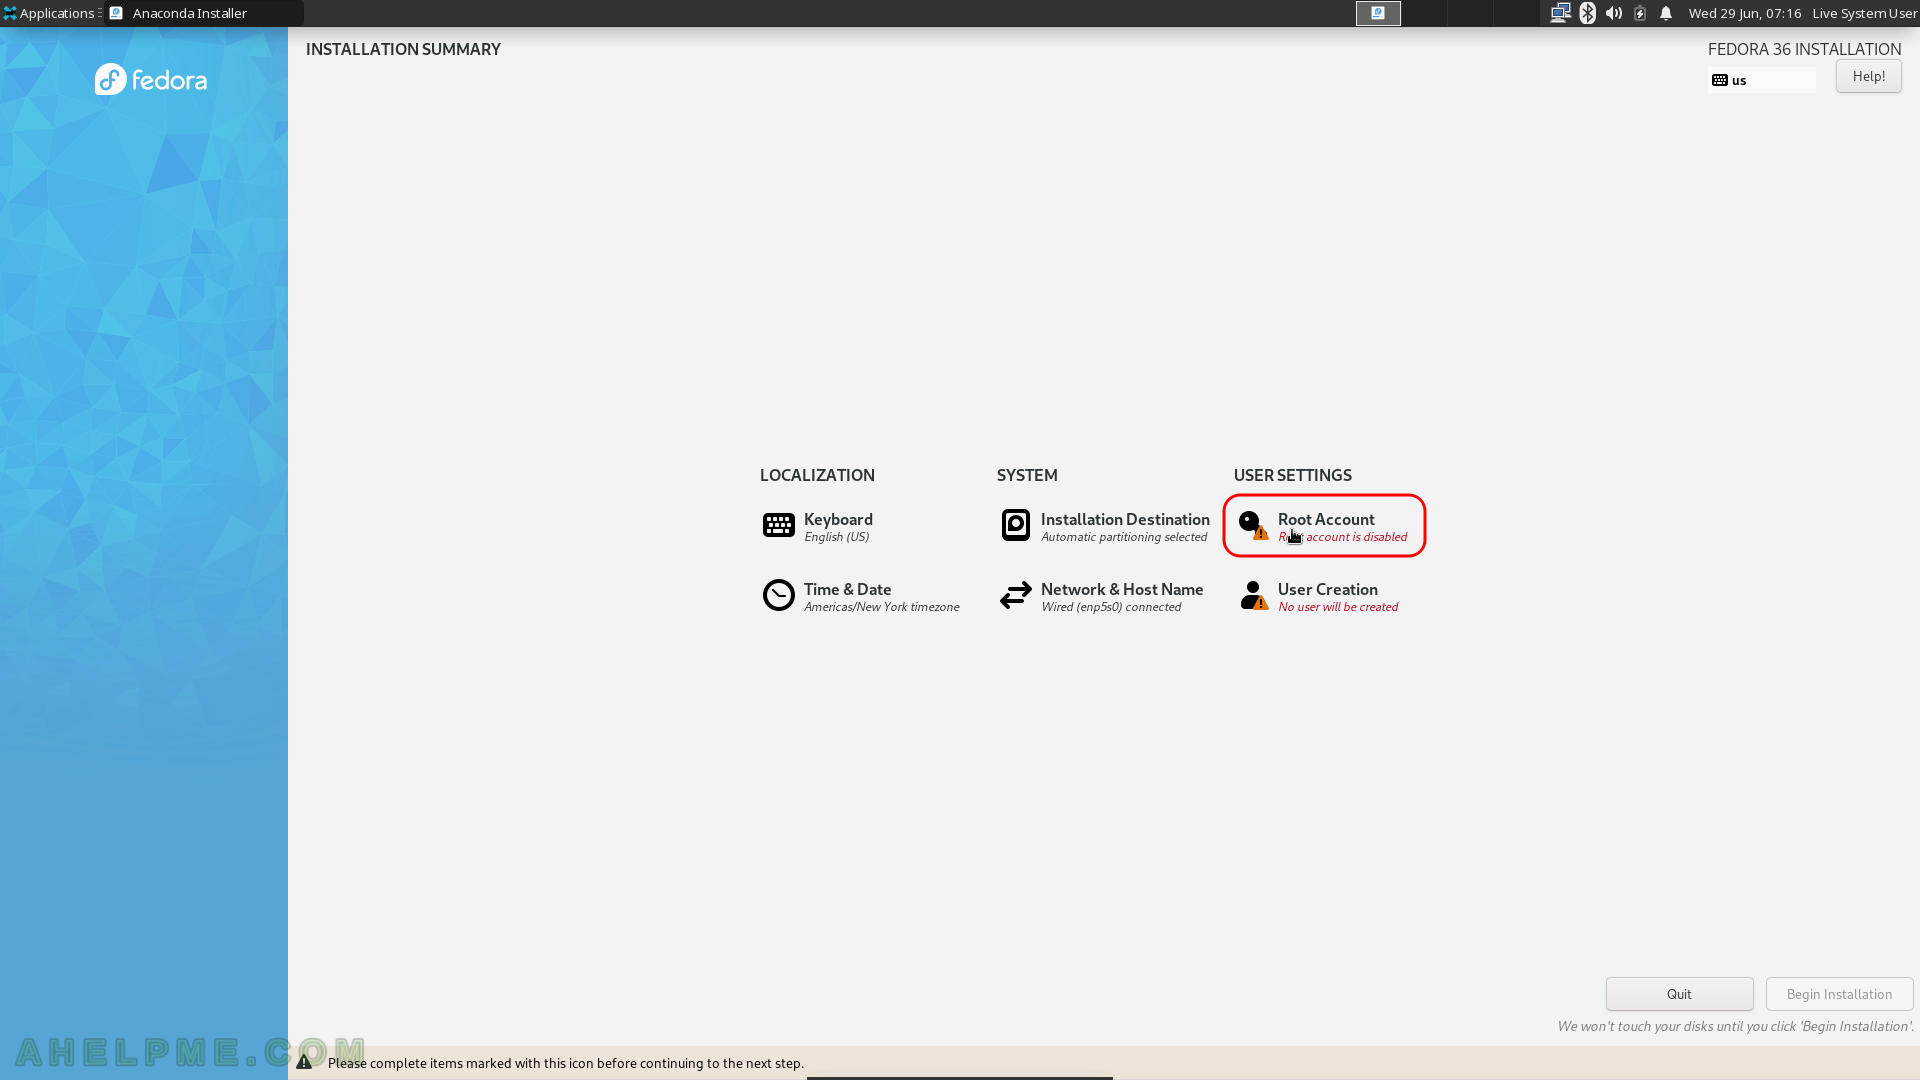Click the Quit button
The image size is (1920, 1080).
click(x=1679, y=994)
